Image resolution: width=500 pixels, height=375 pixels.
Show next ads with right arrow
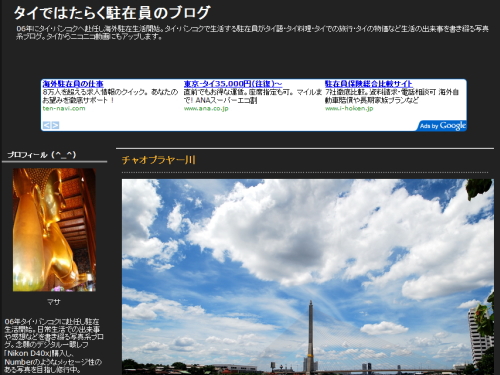coord(55,125)
